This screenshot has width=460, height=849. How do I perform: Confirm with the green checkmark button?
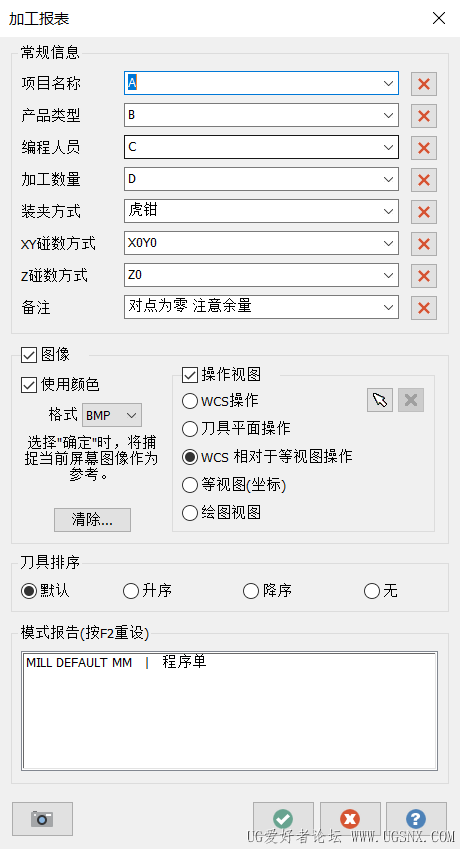click(283, 819)
